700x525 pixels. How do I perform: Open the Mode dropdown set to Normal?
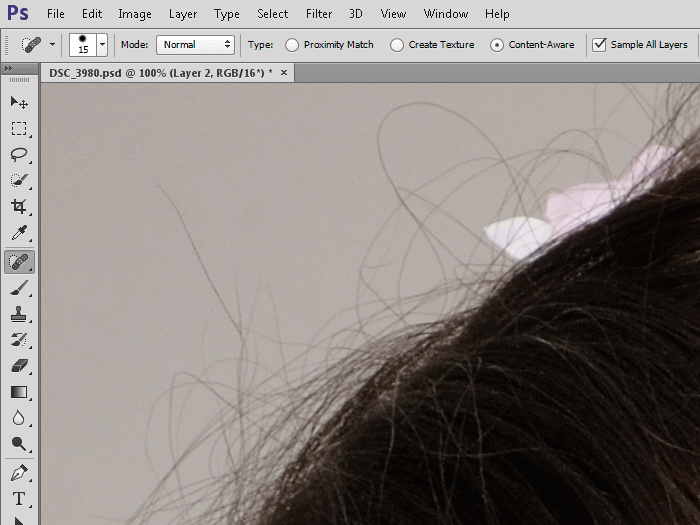196,45
